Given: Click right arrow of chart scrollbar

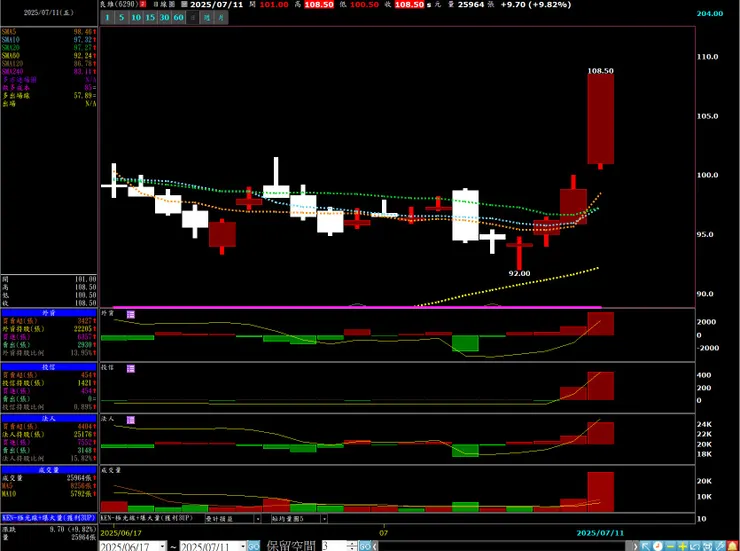Looking at the screenshot, I should coord(636,546).
